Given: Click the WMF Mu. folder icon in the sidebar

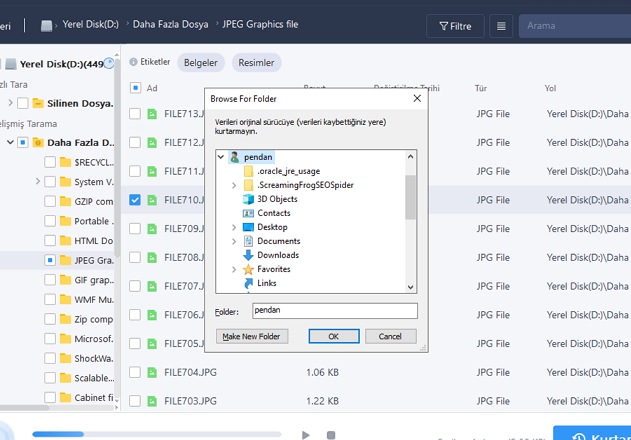Looking at the screenshot, I should coord(65,299).
